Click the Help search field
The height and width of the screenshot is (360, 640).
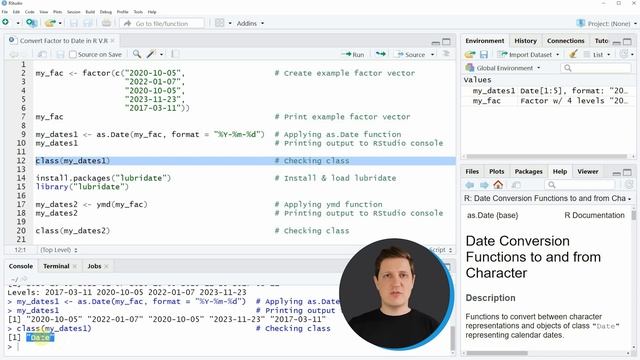pos(580,185)
